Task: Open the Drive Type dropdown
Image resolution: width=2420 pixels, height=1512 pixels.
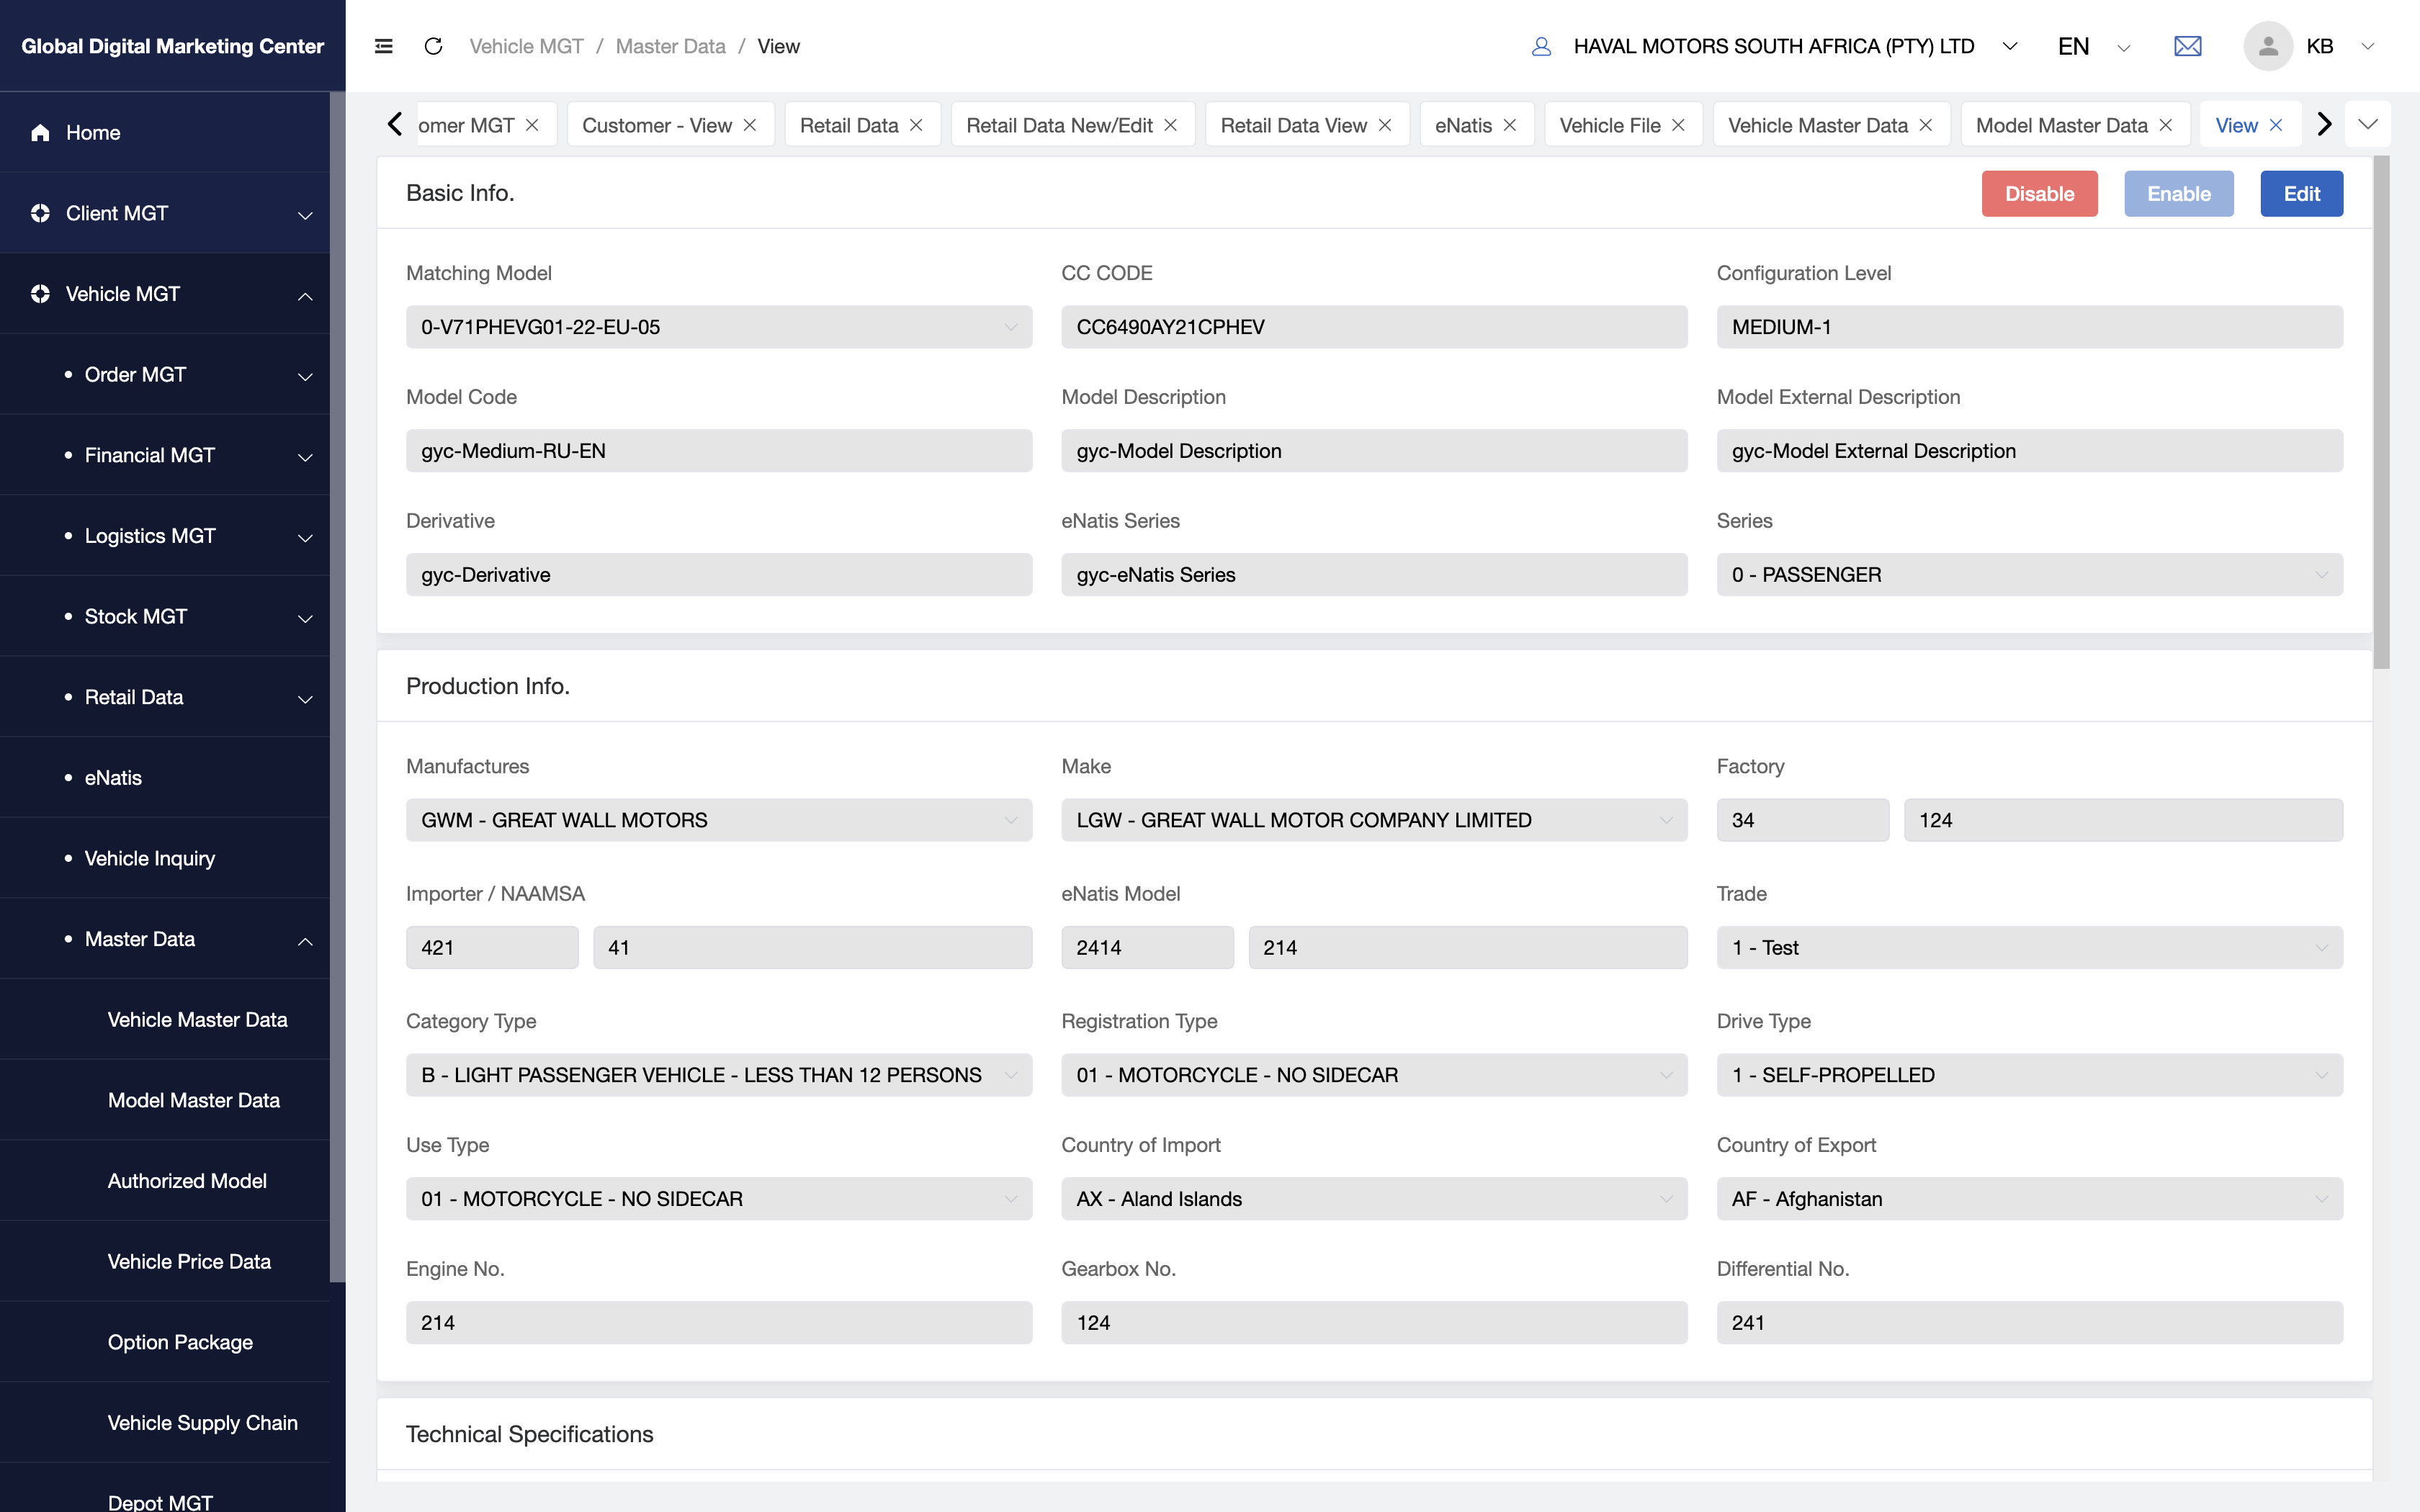Action: (x=2029, y=1075)
